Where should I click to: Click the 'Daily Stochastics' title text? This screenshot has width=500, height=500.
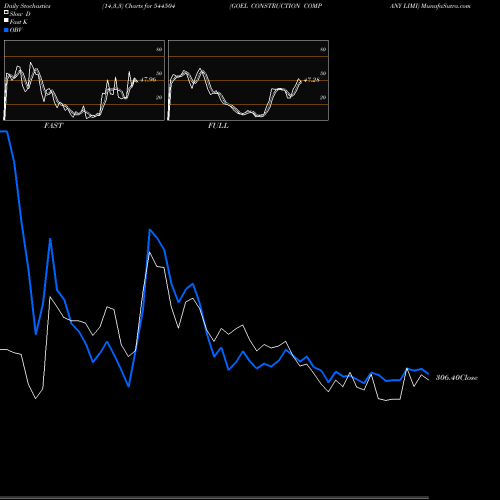27,6
